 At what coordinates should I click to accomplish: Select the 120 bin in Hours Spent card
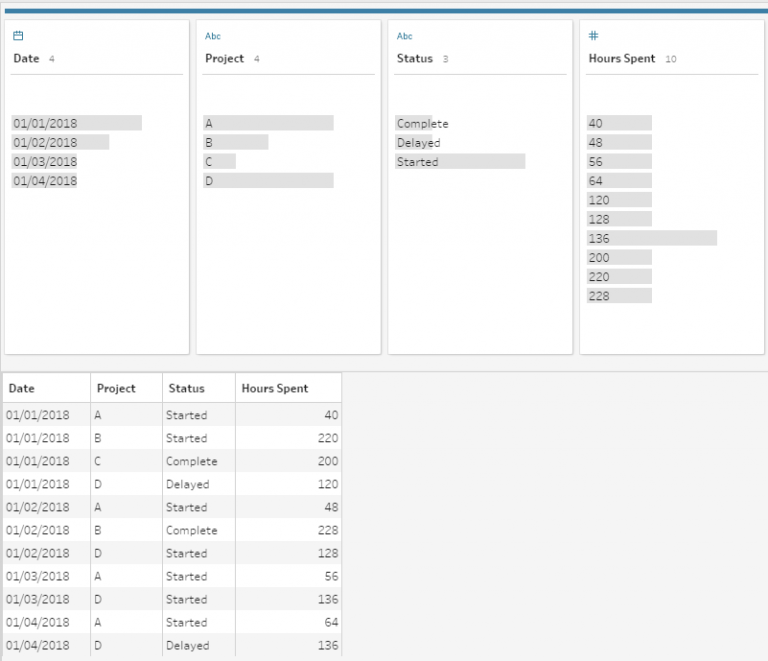tap(619, 200)
